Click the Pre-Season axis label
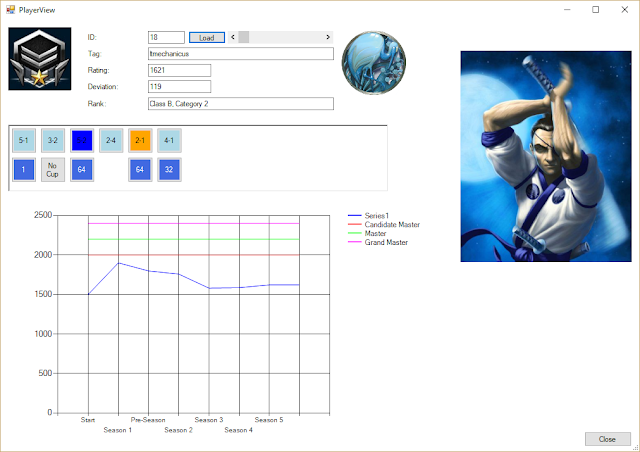The width and height of the screenshot is (640, 452). (148, 420)
